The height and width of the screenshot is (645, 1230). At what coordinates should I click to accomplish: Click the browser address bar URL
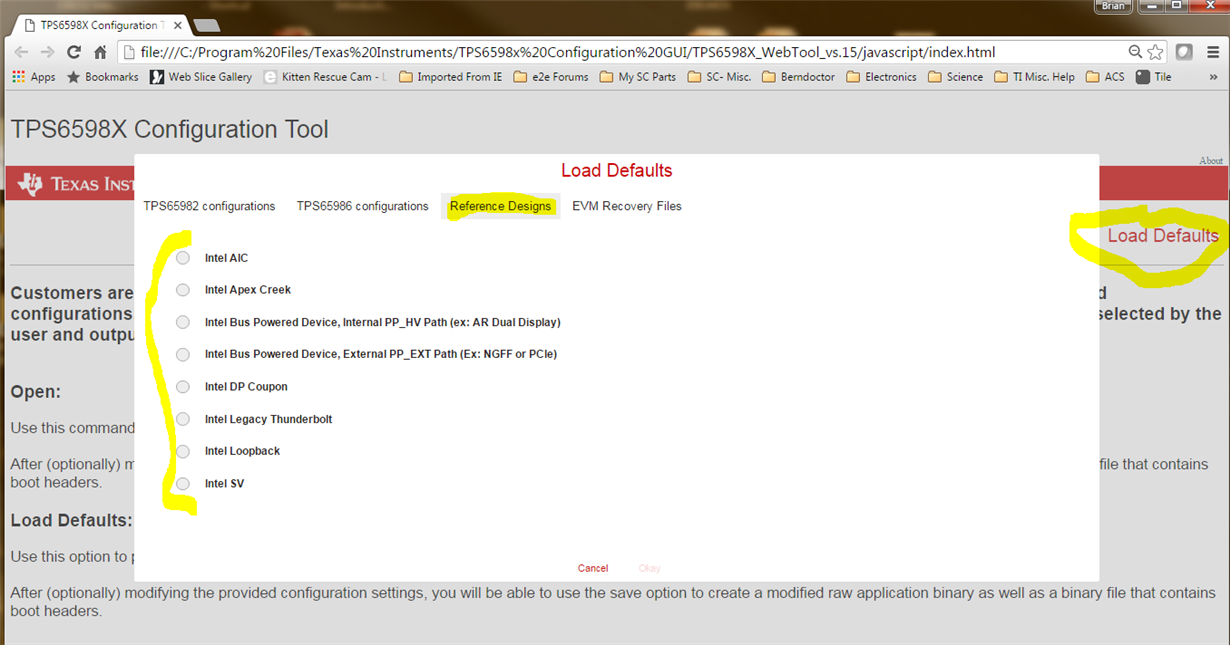click(567, 52)
